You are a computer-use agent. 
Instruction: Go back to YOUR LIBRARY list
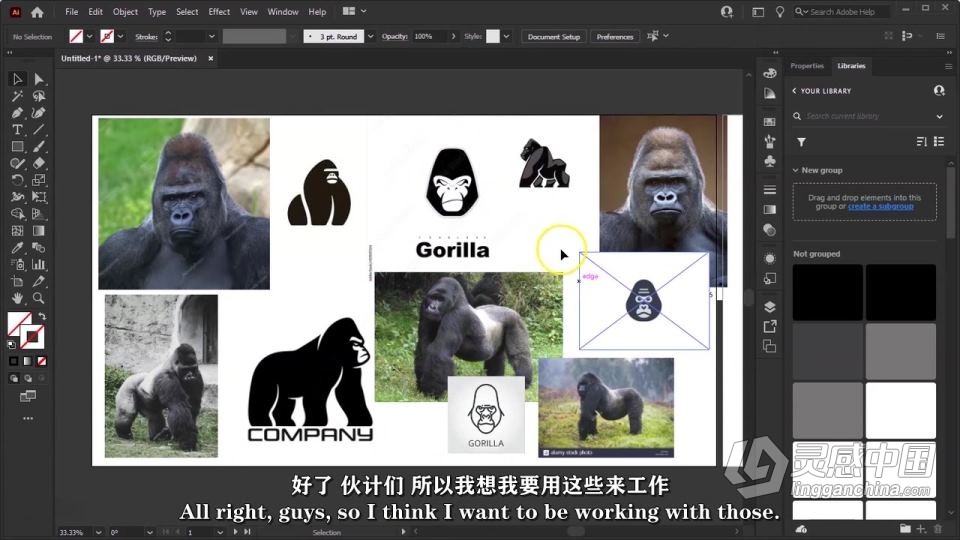pyautogui.click(x=794, y=91)
